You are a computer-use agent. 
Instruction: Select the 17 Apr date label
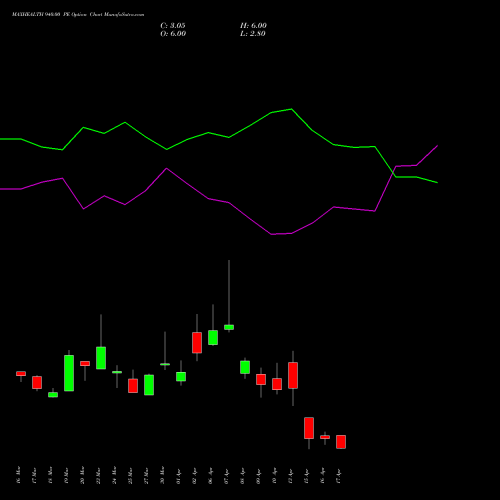pos(338,475)
